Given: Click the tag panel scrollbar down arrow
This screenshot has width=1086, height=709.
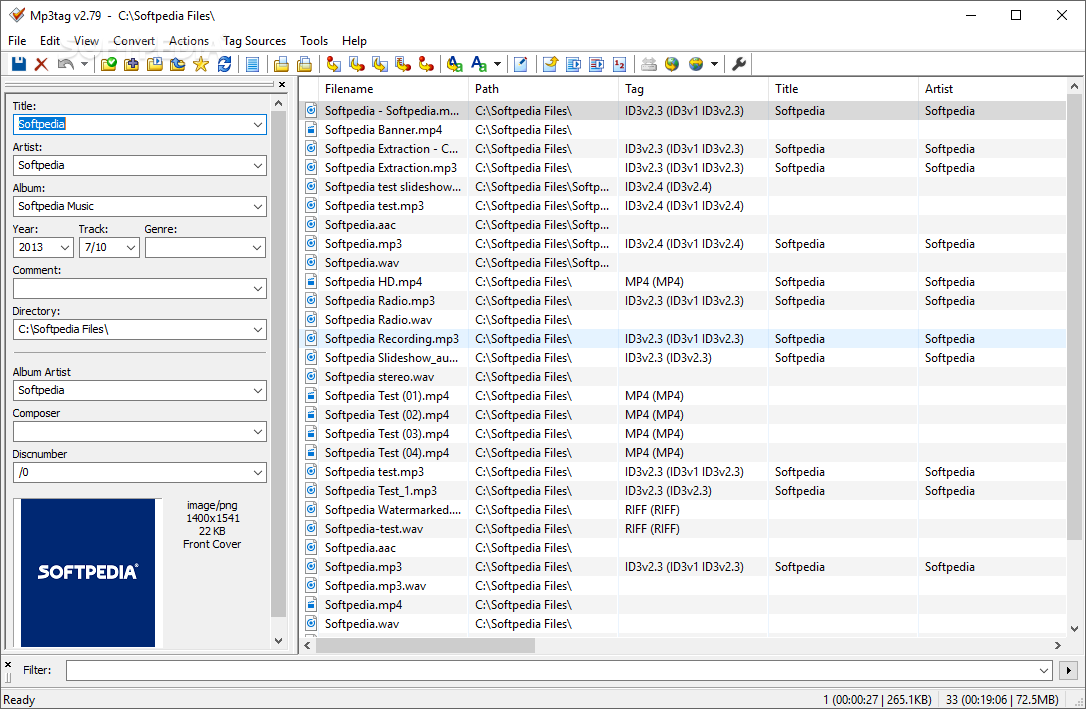Looking at the screenshot, I should point(278,640).
